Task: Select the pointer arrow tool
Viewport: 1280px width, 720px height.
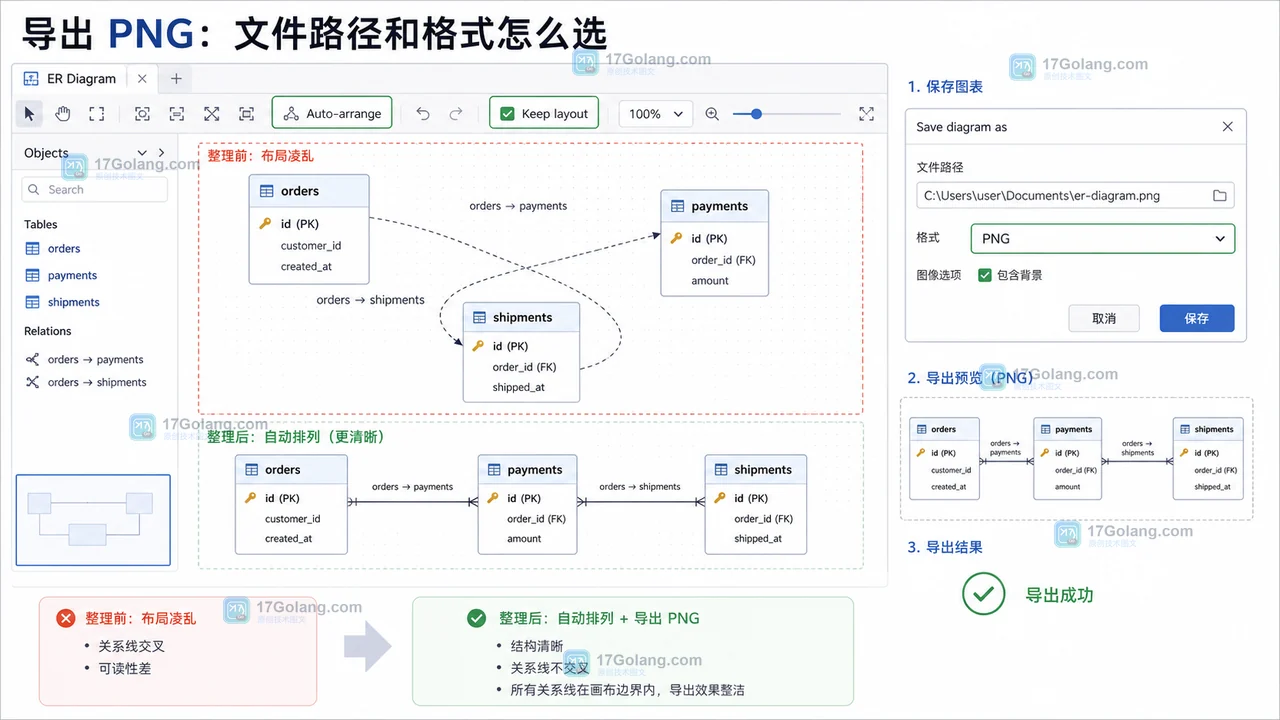Action: pos(29,114)
